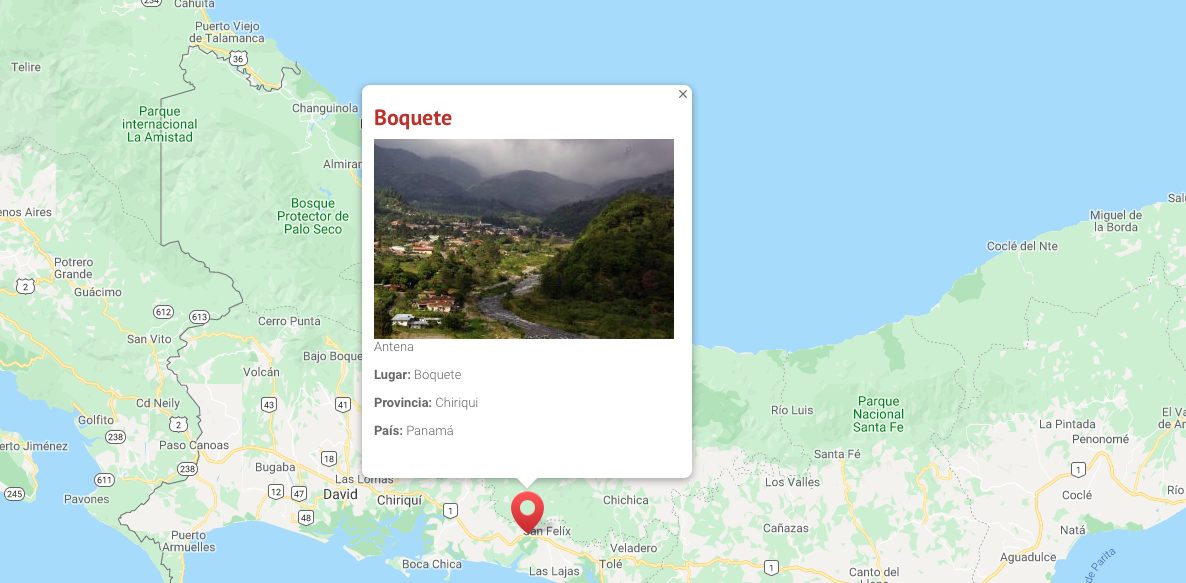
Task: Click the Cerro Punta label
Action: coord(289,321)
